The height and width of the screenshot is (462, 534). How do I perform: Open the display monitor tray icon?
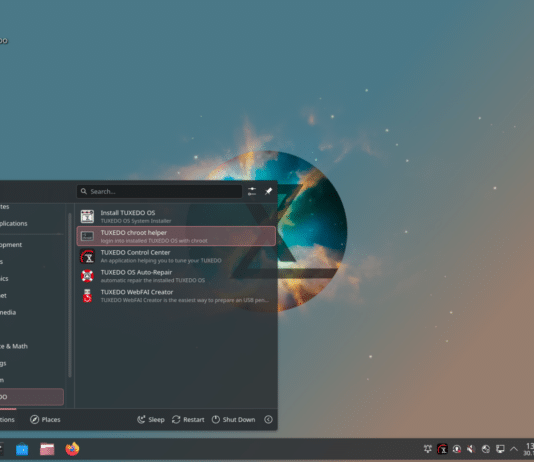(500, 449)
